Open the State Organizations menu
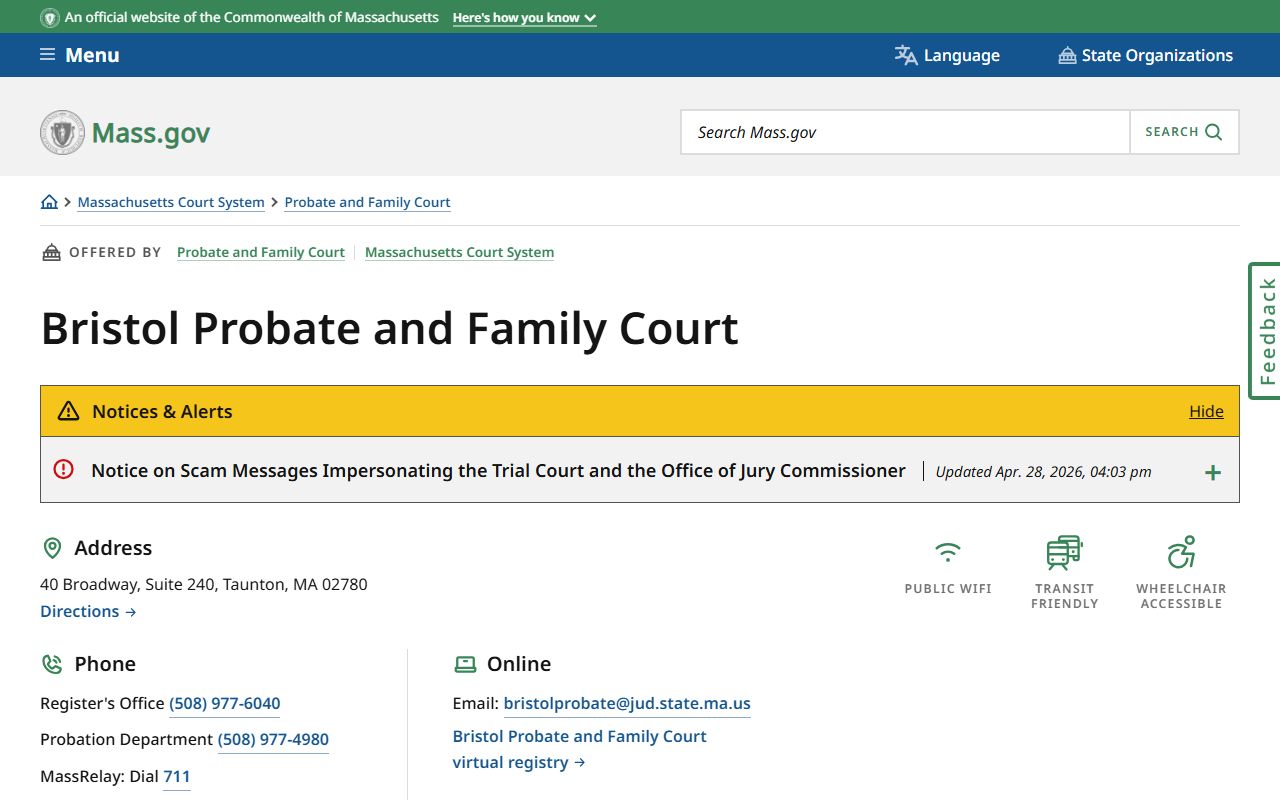The width and height of the screenshot is (1280, 800). 1145,55
